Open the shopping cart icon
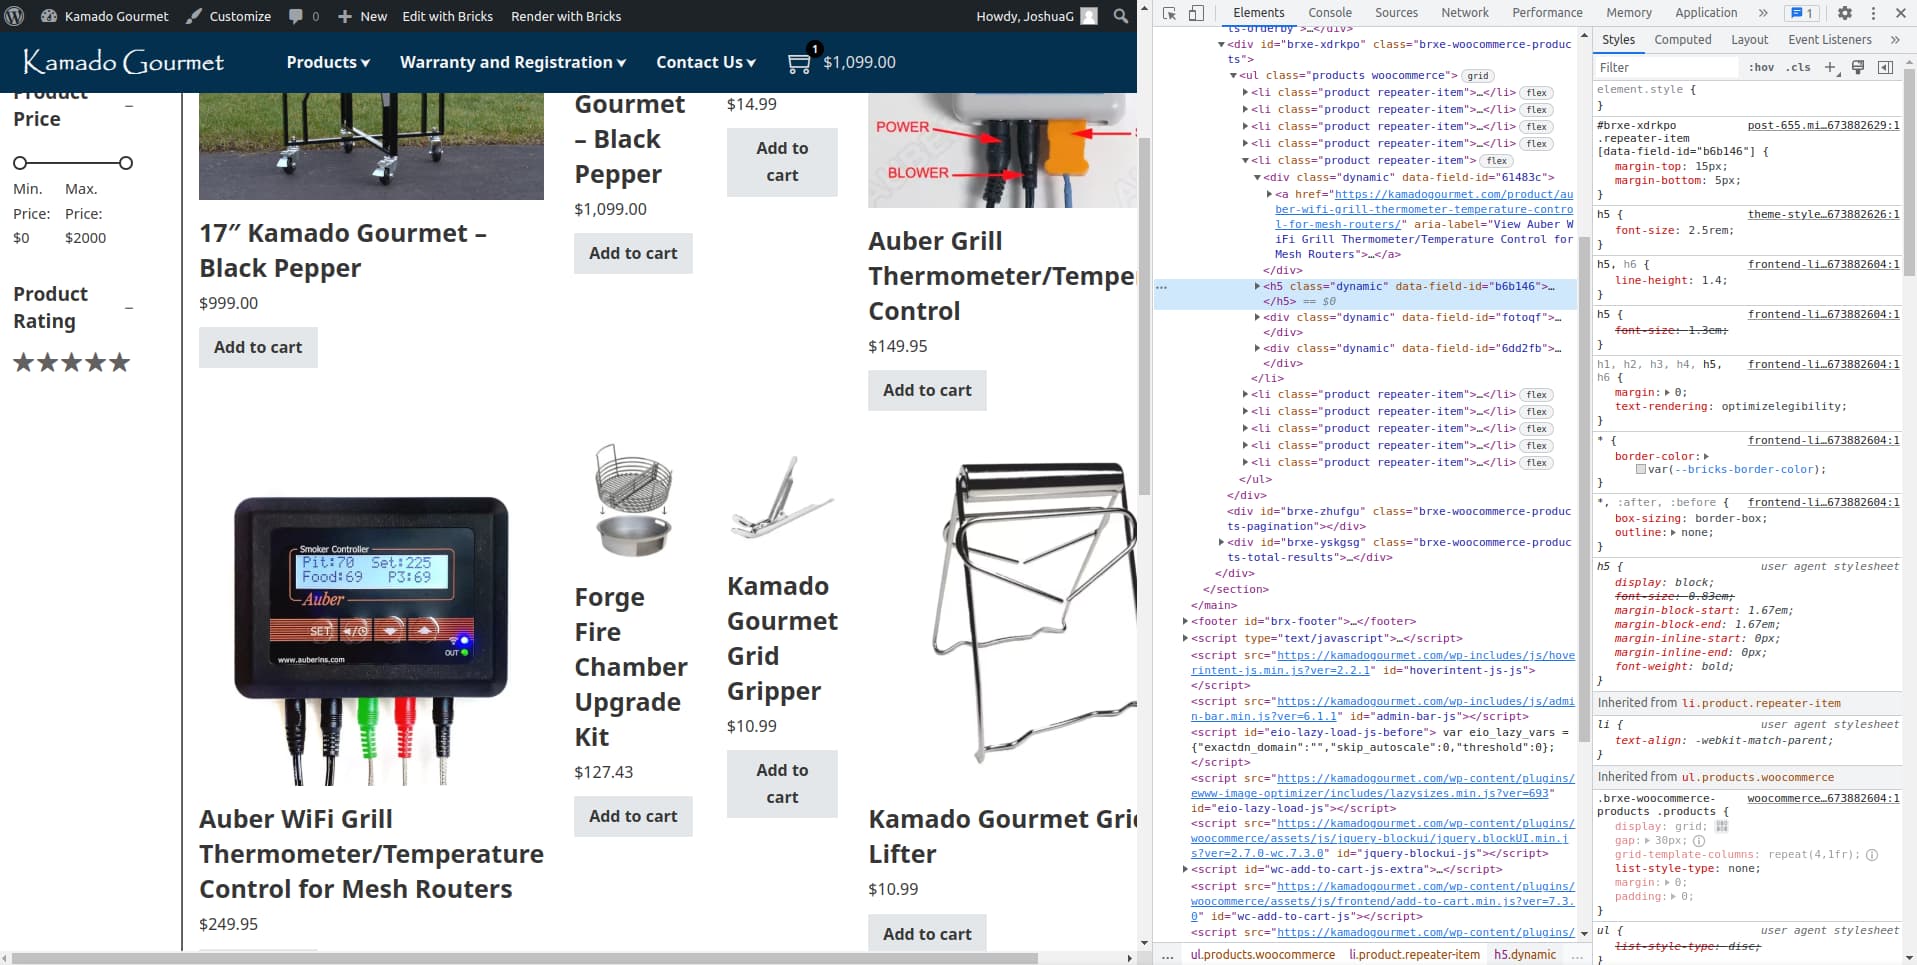Screen dimensions: 1917x965 tap(799, 62)
